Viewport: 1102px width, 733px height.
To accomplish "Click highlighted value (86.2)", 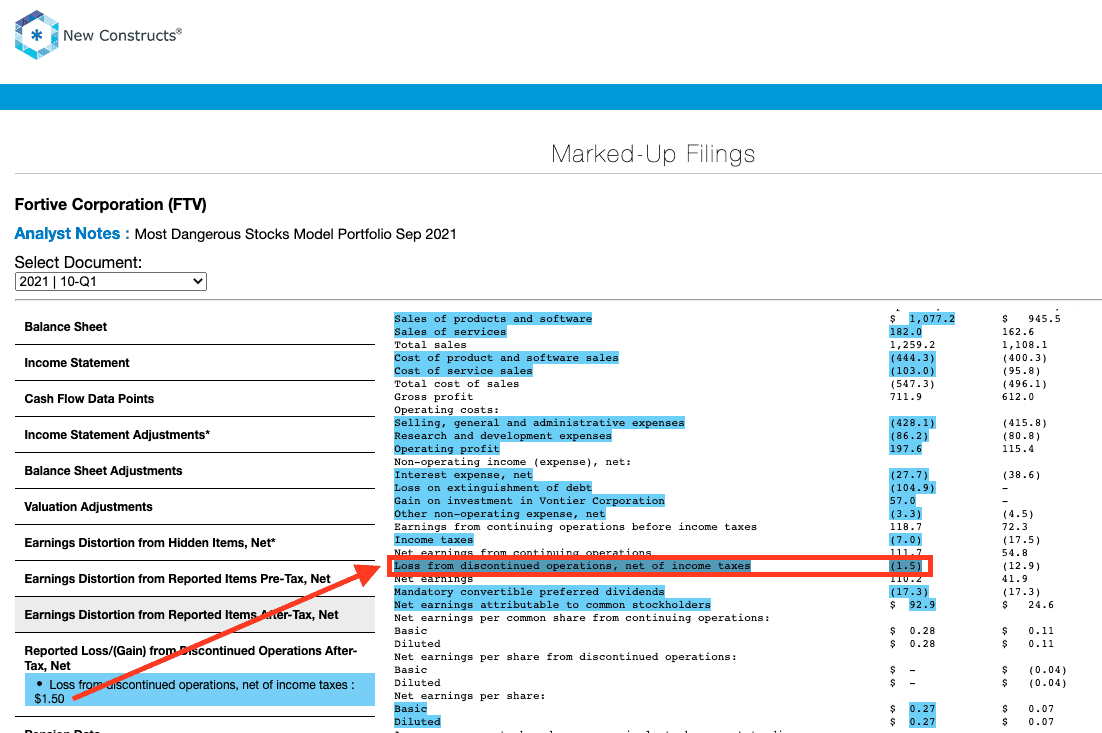I will click(x=909, y=436).
